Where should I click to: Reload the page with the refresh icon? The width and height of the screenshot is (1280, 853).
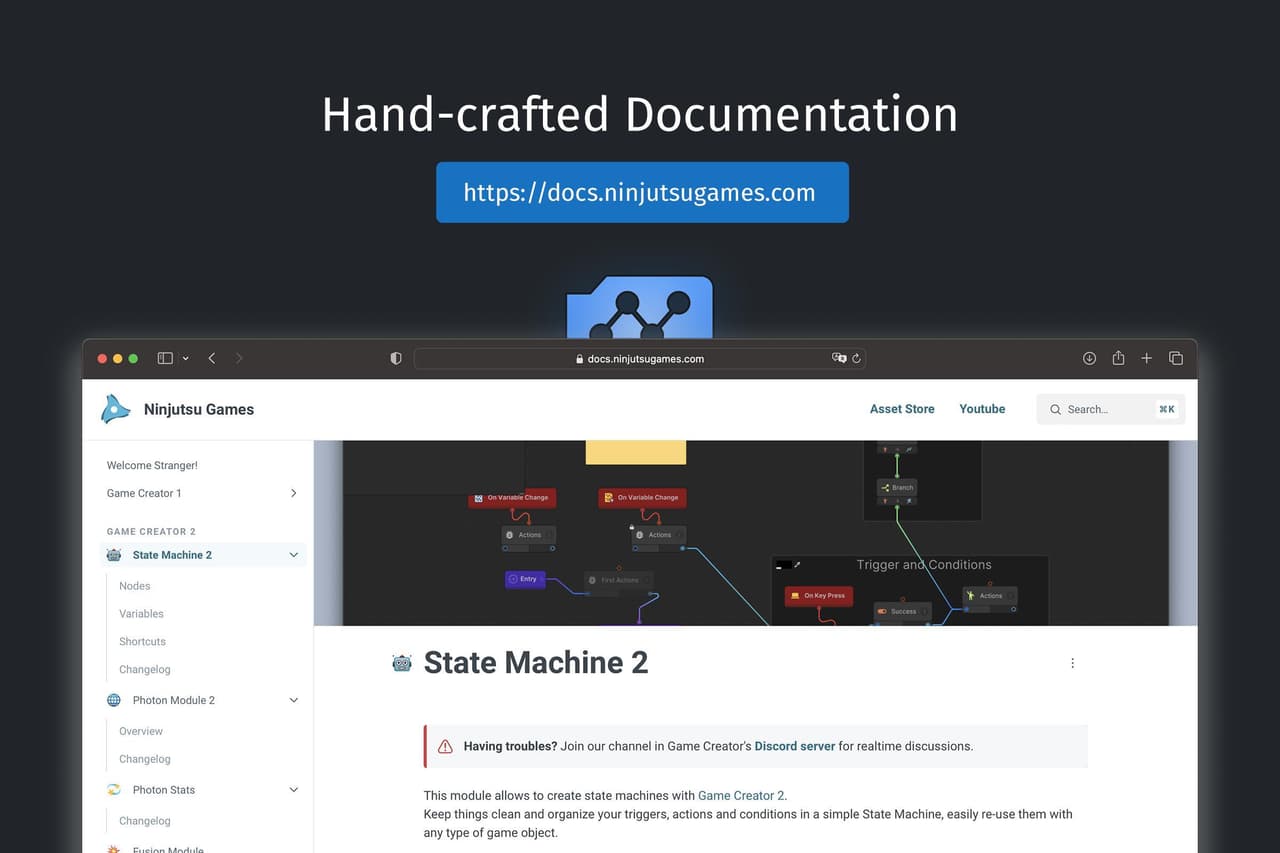pos(857,358)
